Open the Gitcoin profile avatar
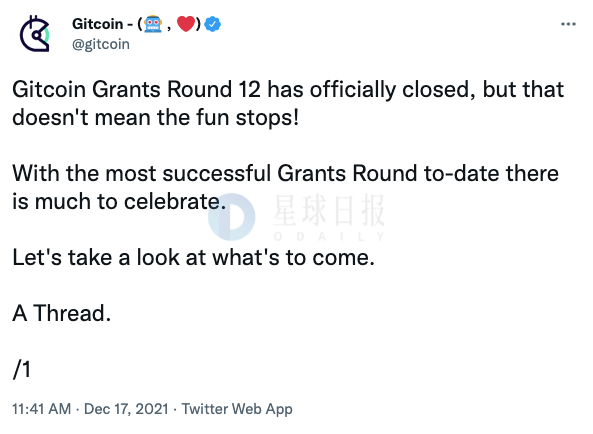 (x=36, y=35)
